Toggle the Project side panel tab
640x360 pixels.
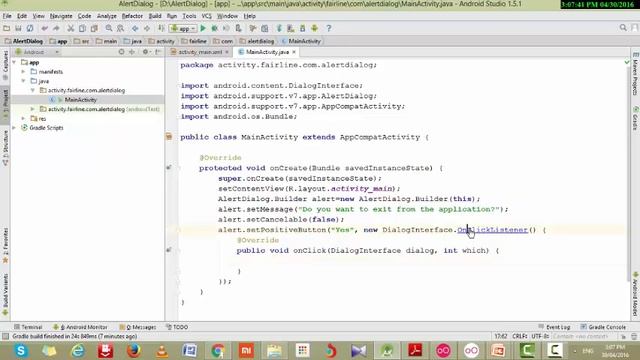click(5, 104)
